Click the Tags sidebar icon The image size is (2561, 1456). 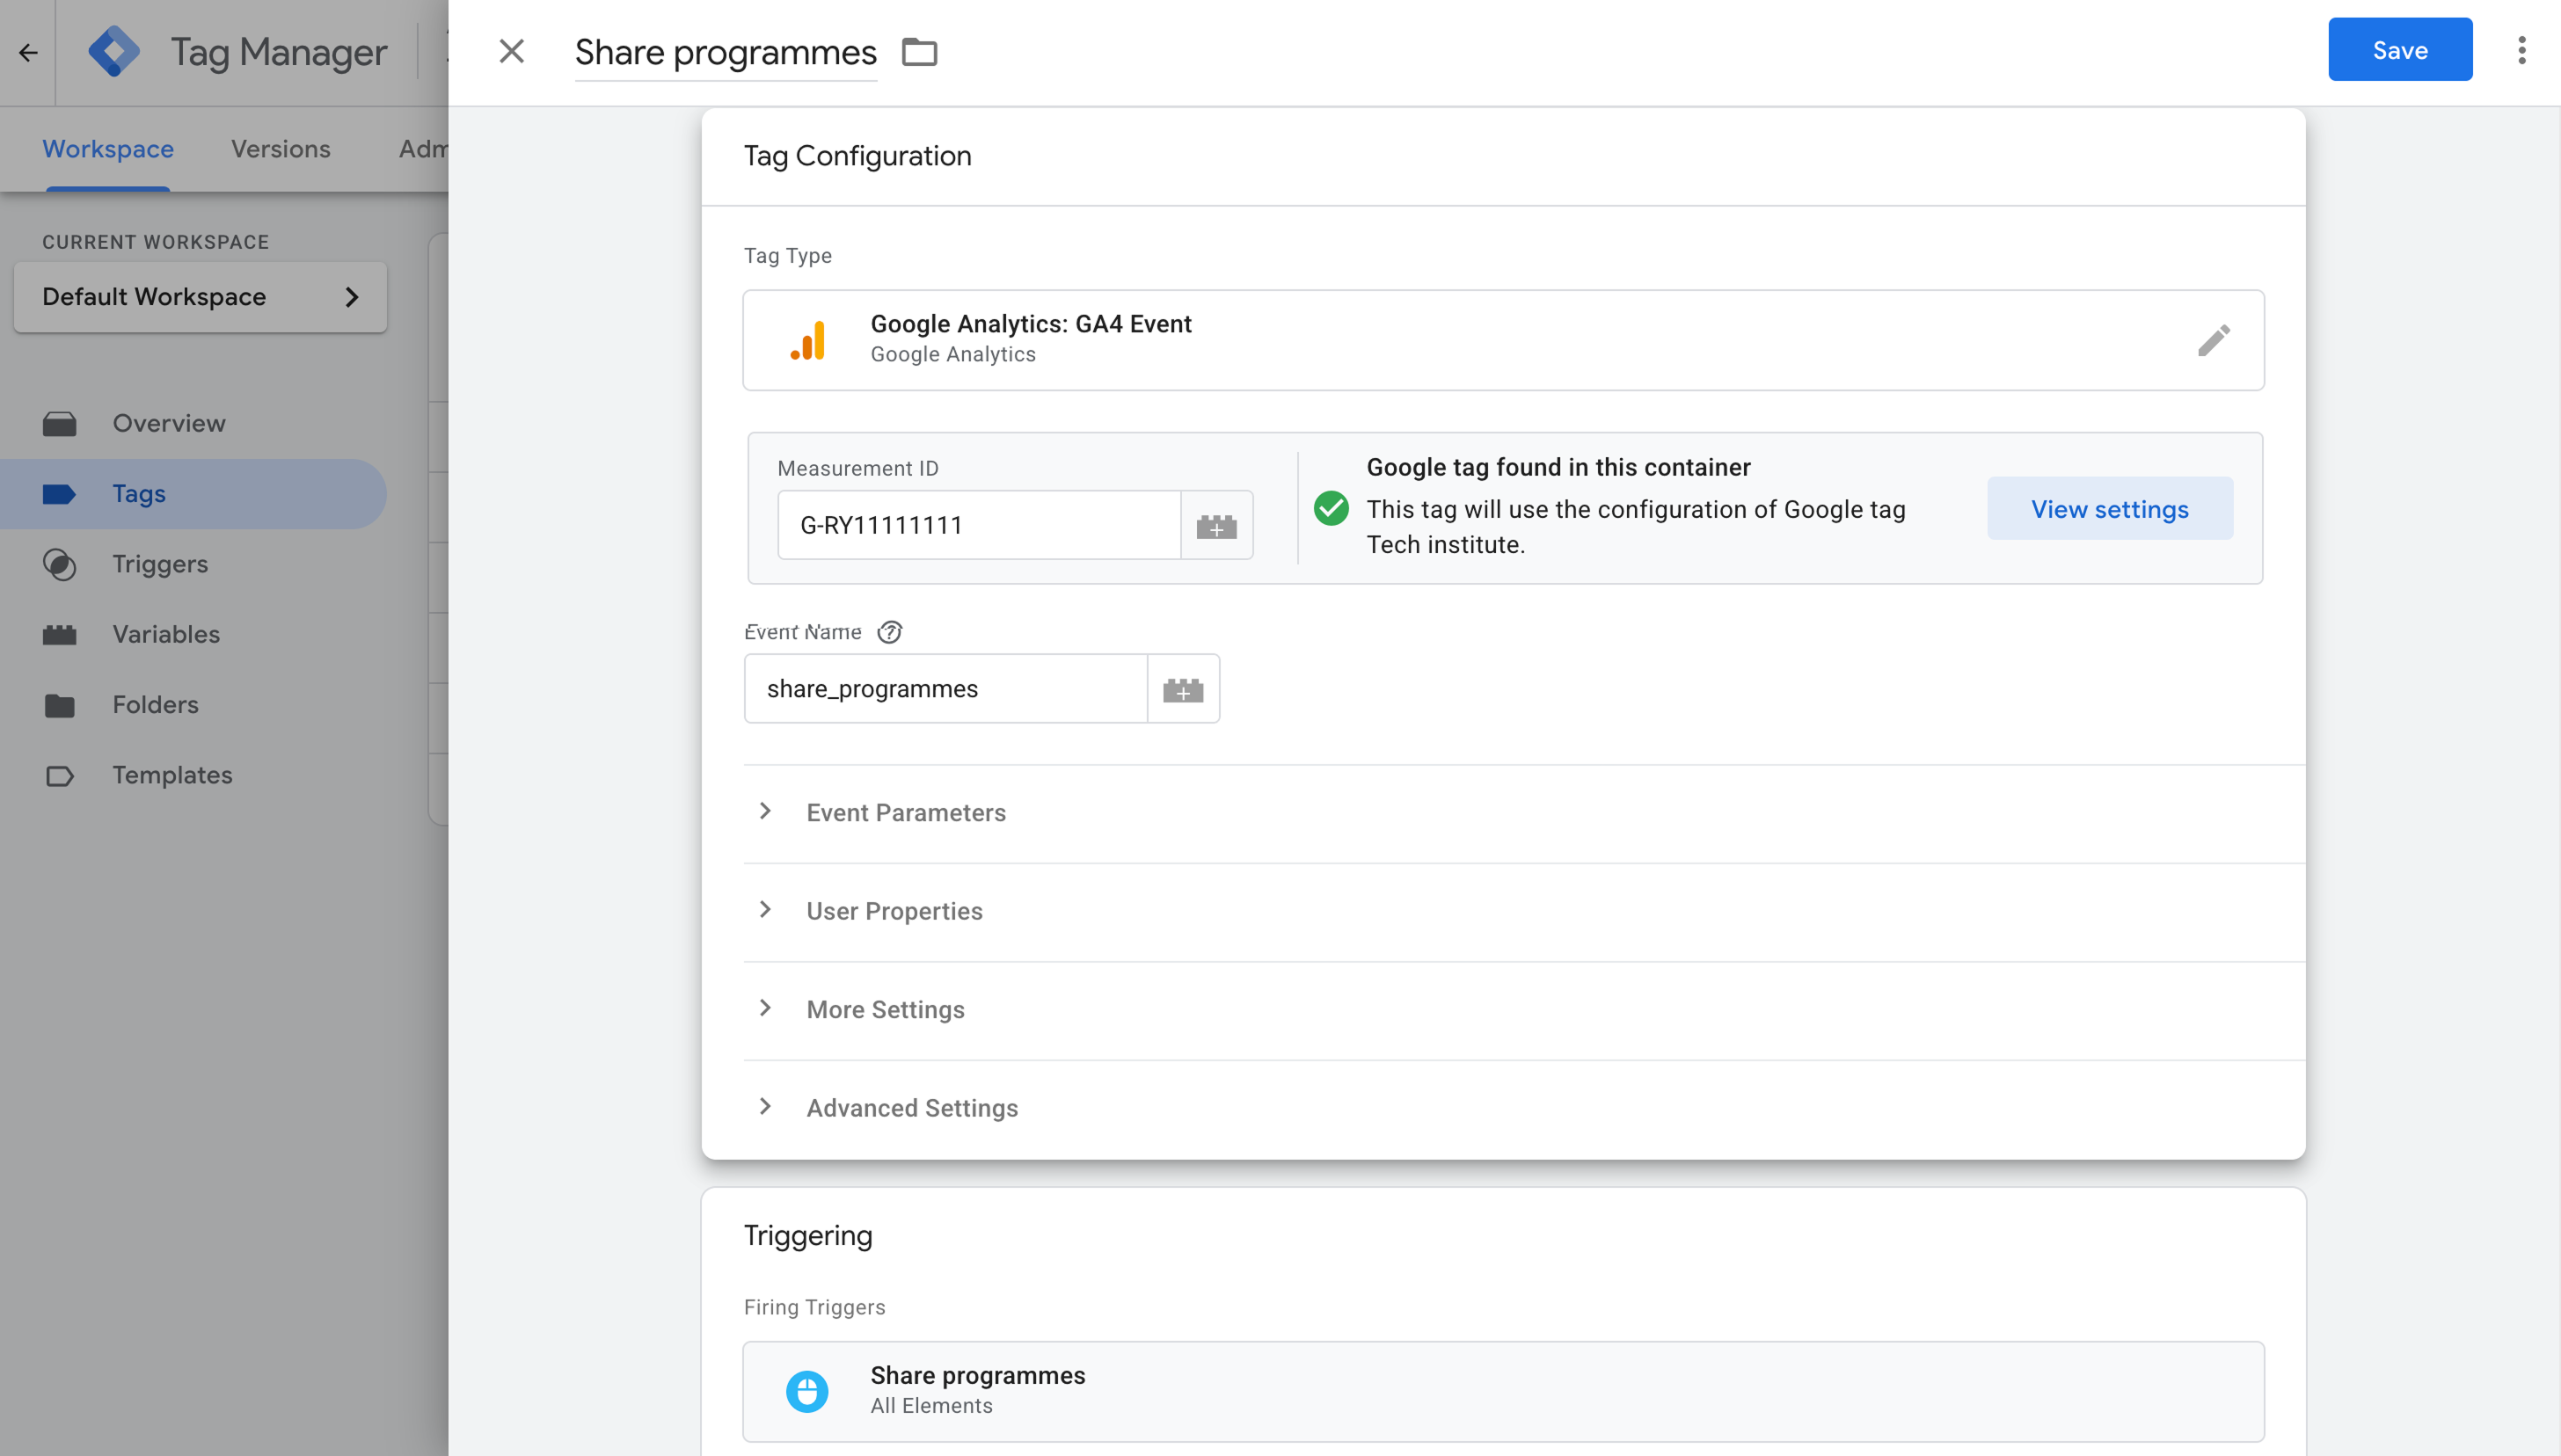60,494
